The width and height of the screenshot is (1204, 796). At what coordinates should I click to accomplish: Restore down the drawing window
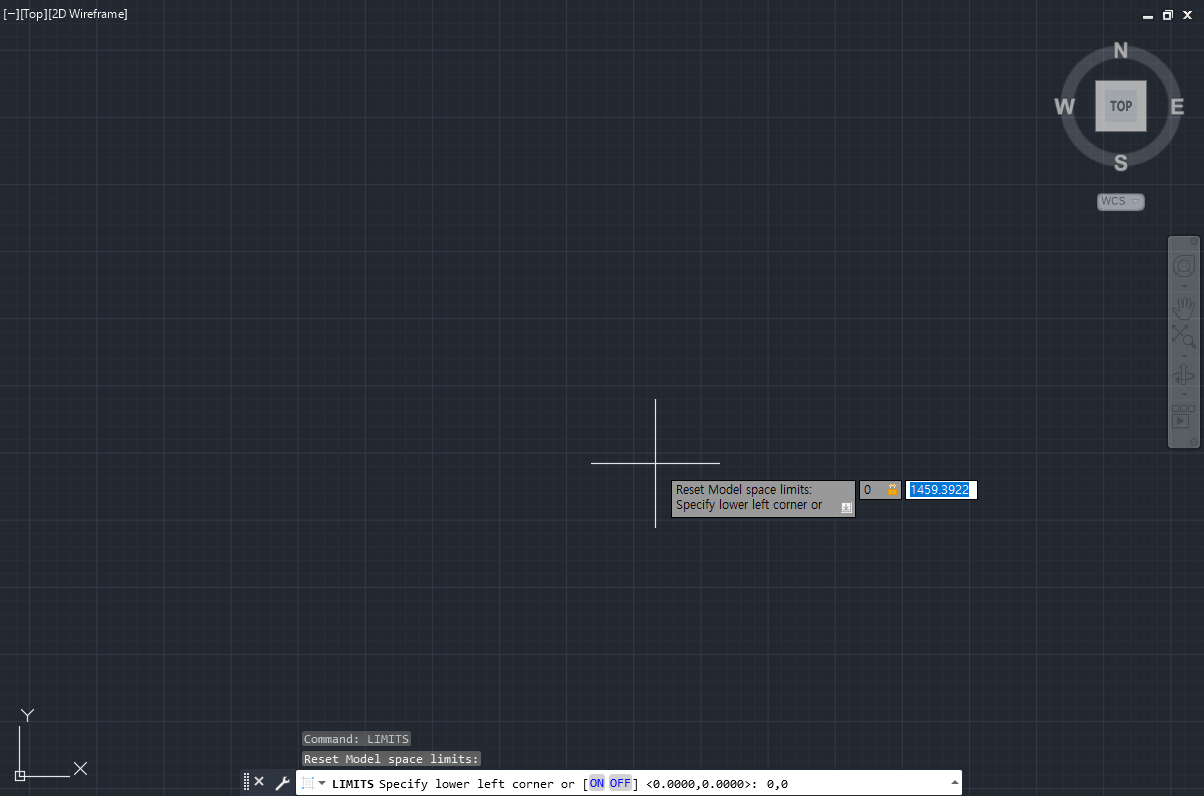tap(1167, 15)
